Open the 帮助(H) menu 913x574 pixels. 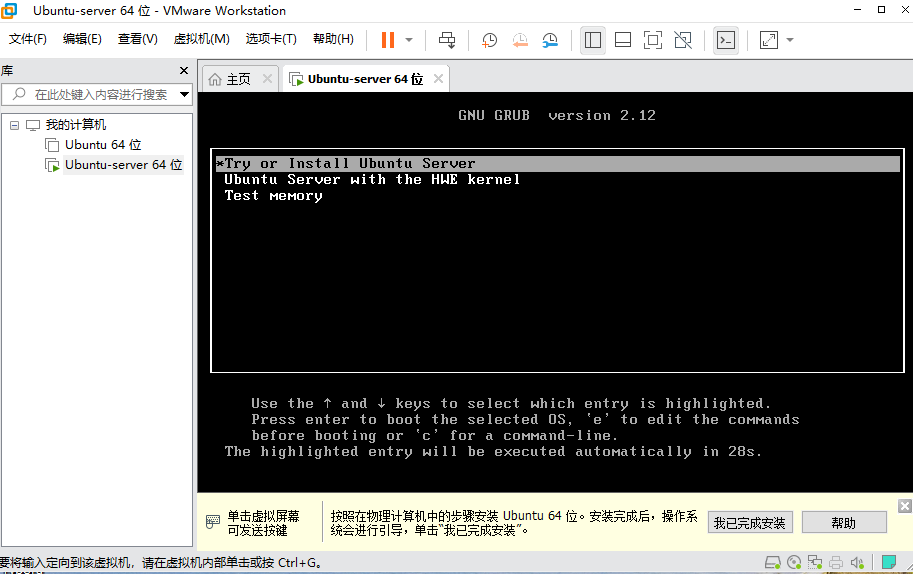[x=333, y=39]
